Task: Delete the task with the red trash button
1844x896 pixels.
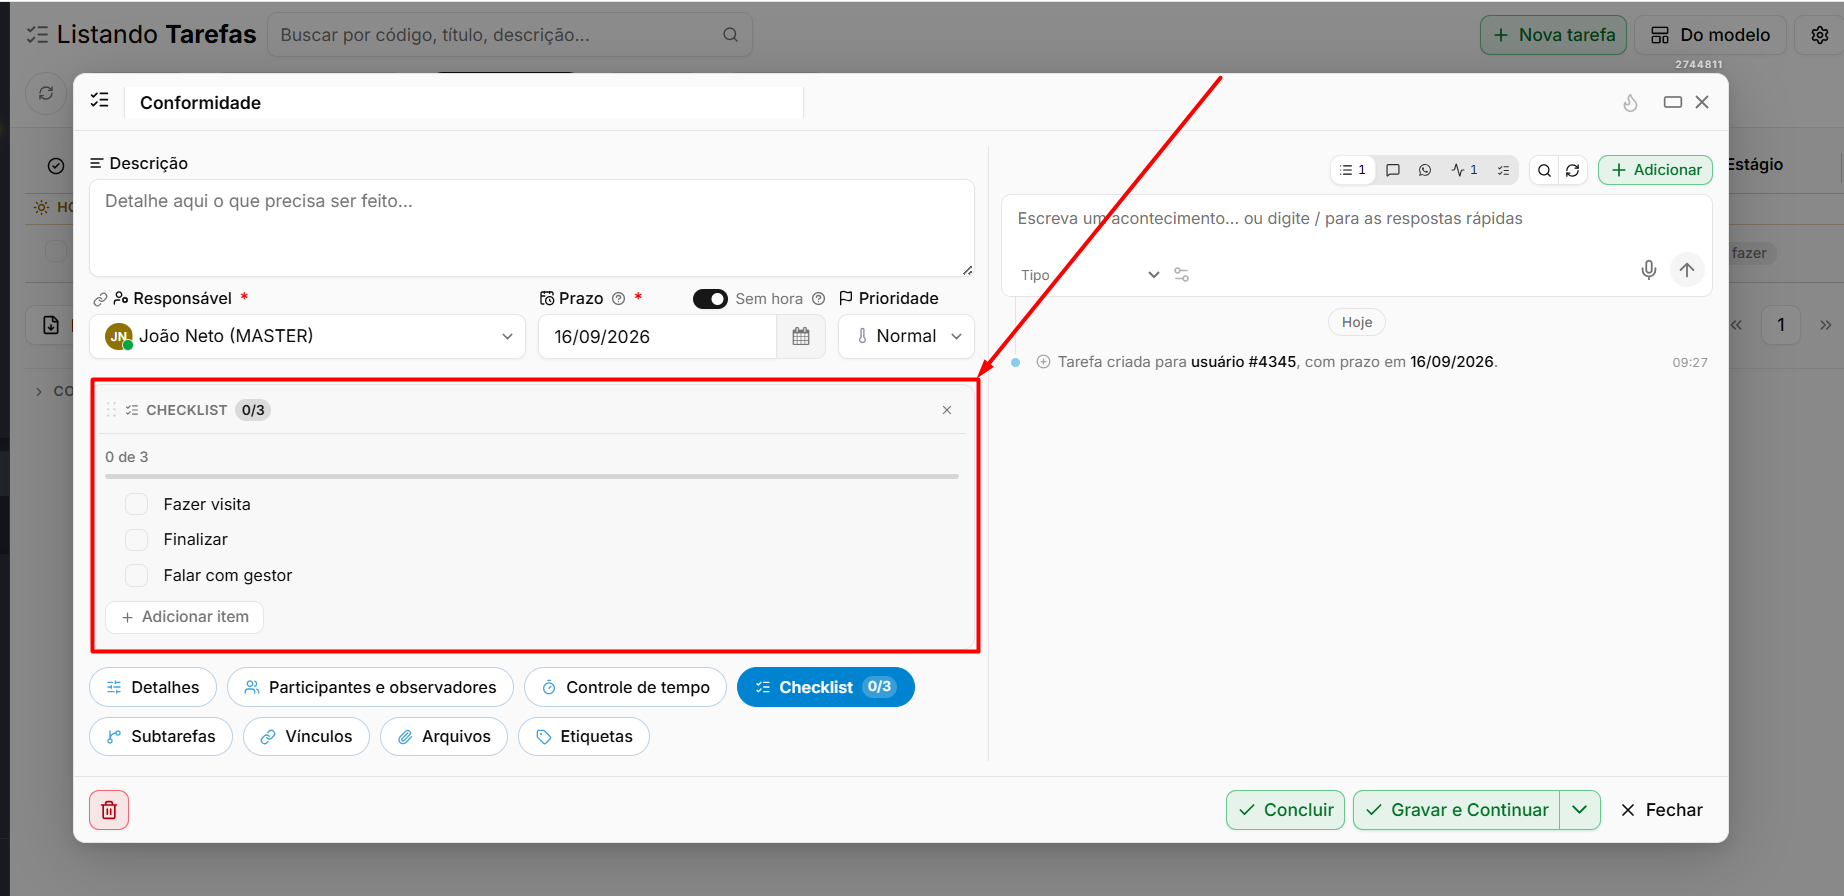Action: 109,810
